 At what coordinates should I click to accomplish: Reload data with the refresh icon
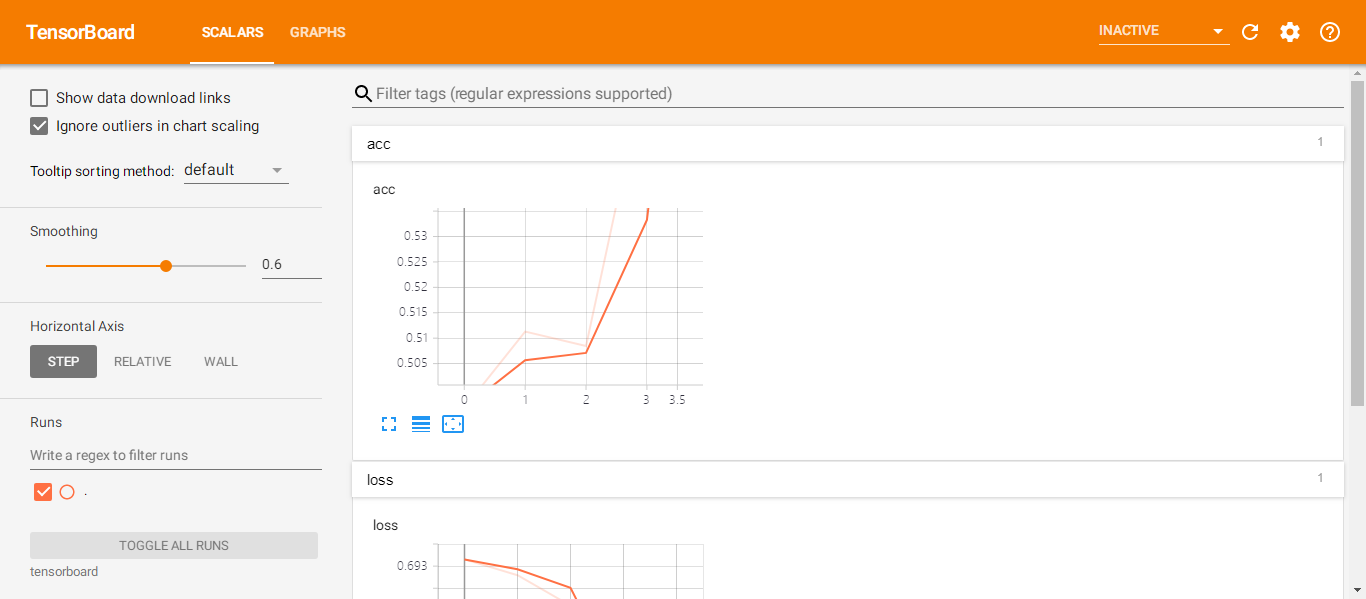1250,32
